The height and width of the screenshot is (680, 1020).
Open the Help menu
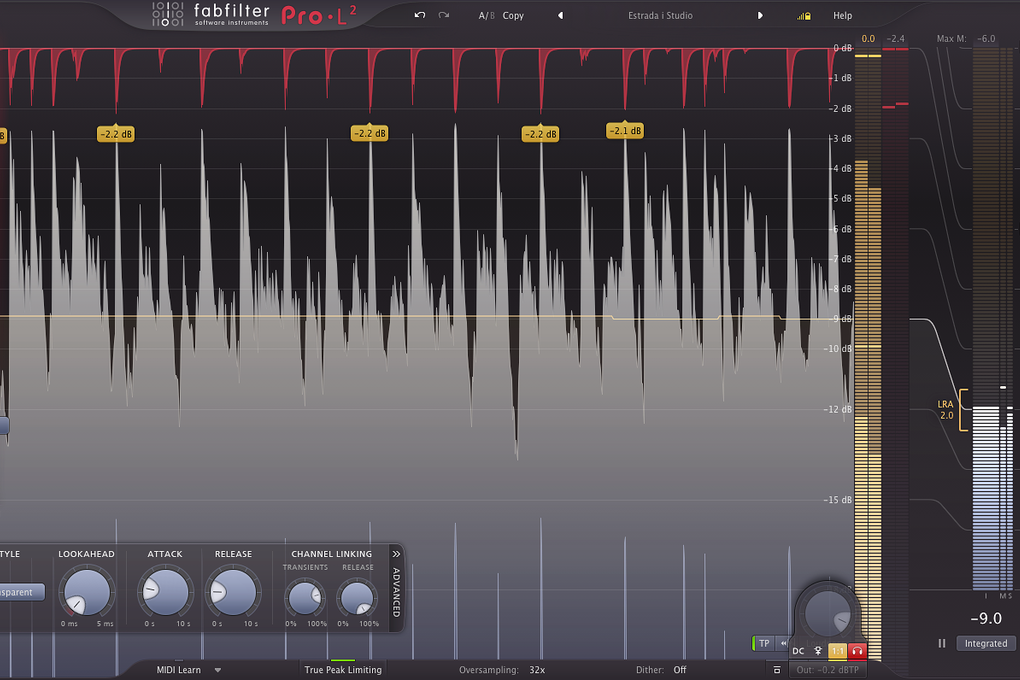[842, 16]
